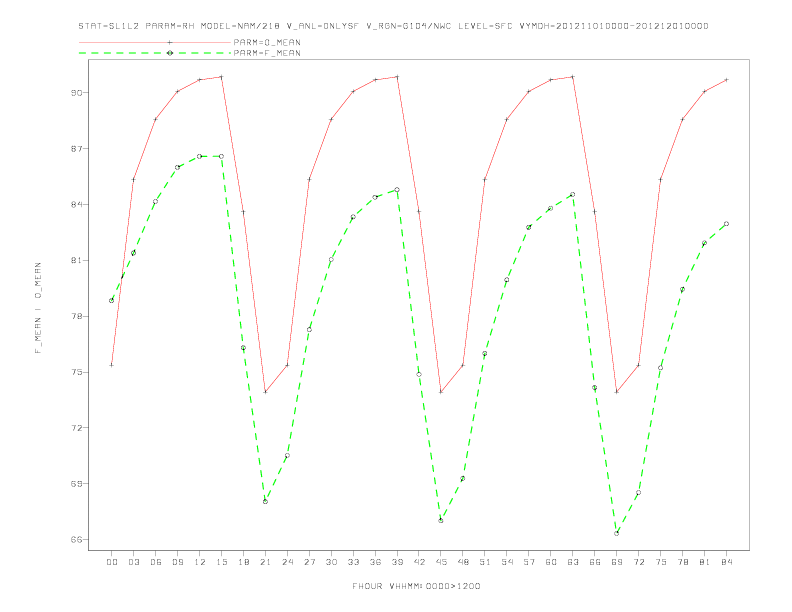792x612 pixels.
Task: Click the 00 forecast hour x-axis label
Action: coord(112,562)
